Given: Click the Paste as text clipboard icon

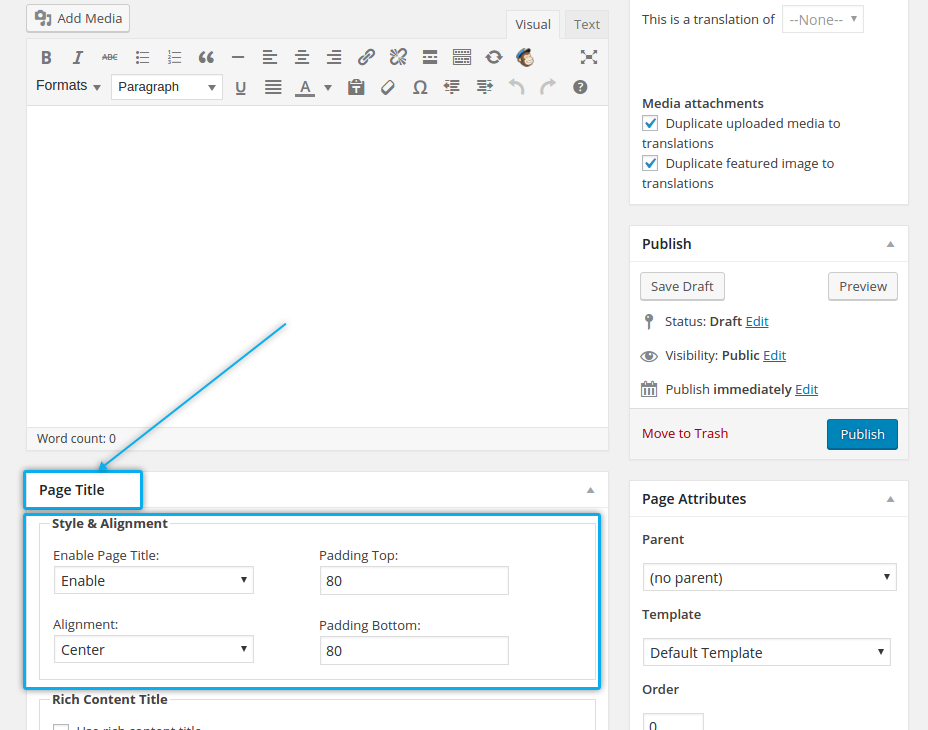Looking at the screenshot, I should point(356,87).
